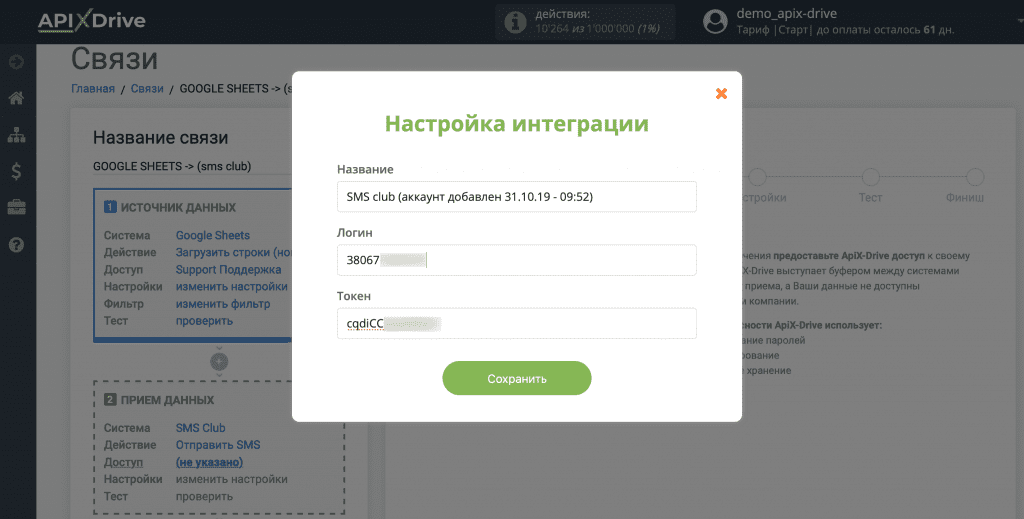Focus the Логин input field

tap(517, 260)
